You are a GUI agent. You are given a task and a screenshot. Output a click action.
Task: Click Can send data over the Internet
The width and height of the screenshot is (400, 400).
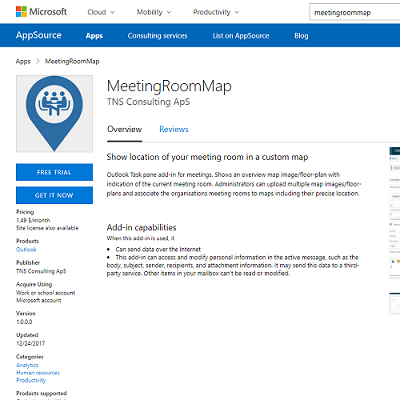coord(158,249)
